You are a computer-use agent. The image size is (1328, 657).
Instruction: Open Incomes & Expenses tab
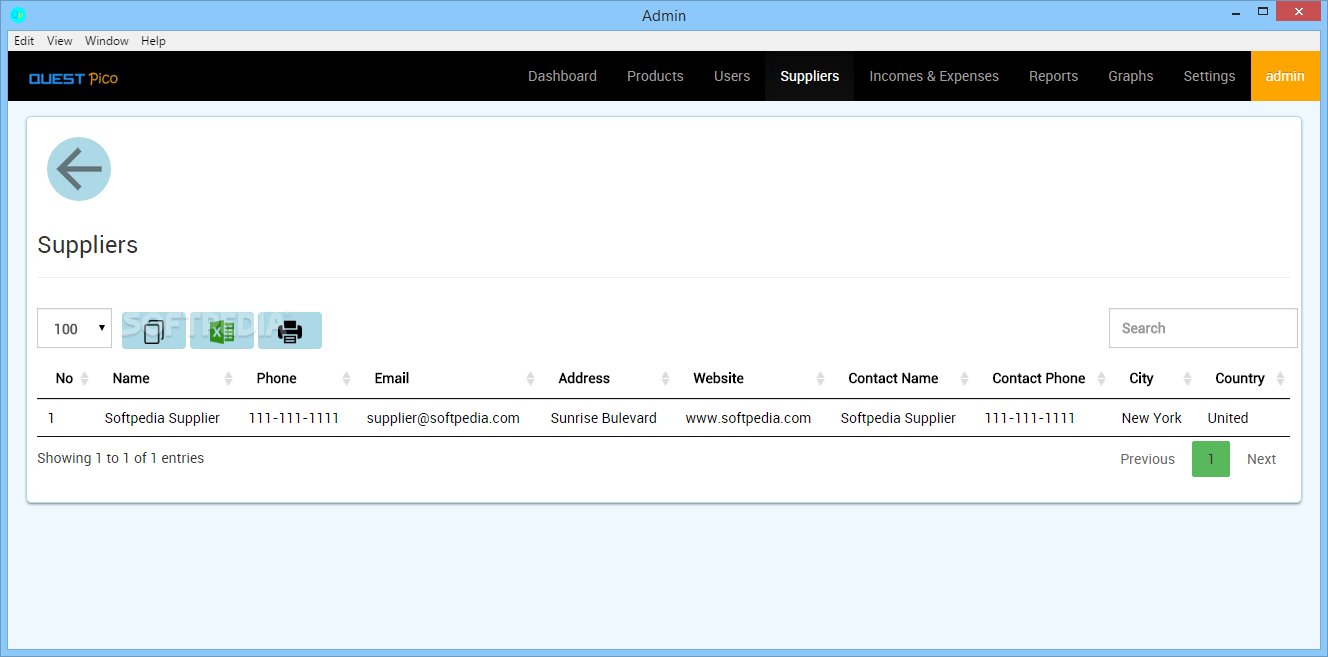point(934,76)
